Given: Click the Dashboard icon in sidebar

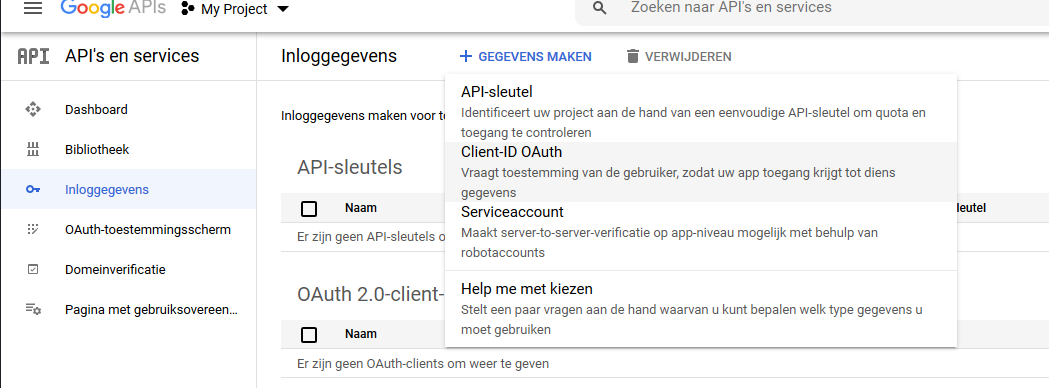Looking at the screenshot, I should (33, 109).
